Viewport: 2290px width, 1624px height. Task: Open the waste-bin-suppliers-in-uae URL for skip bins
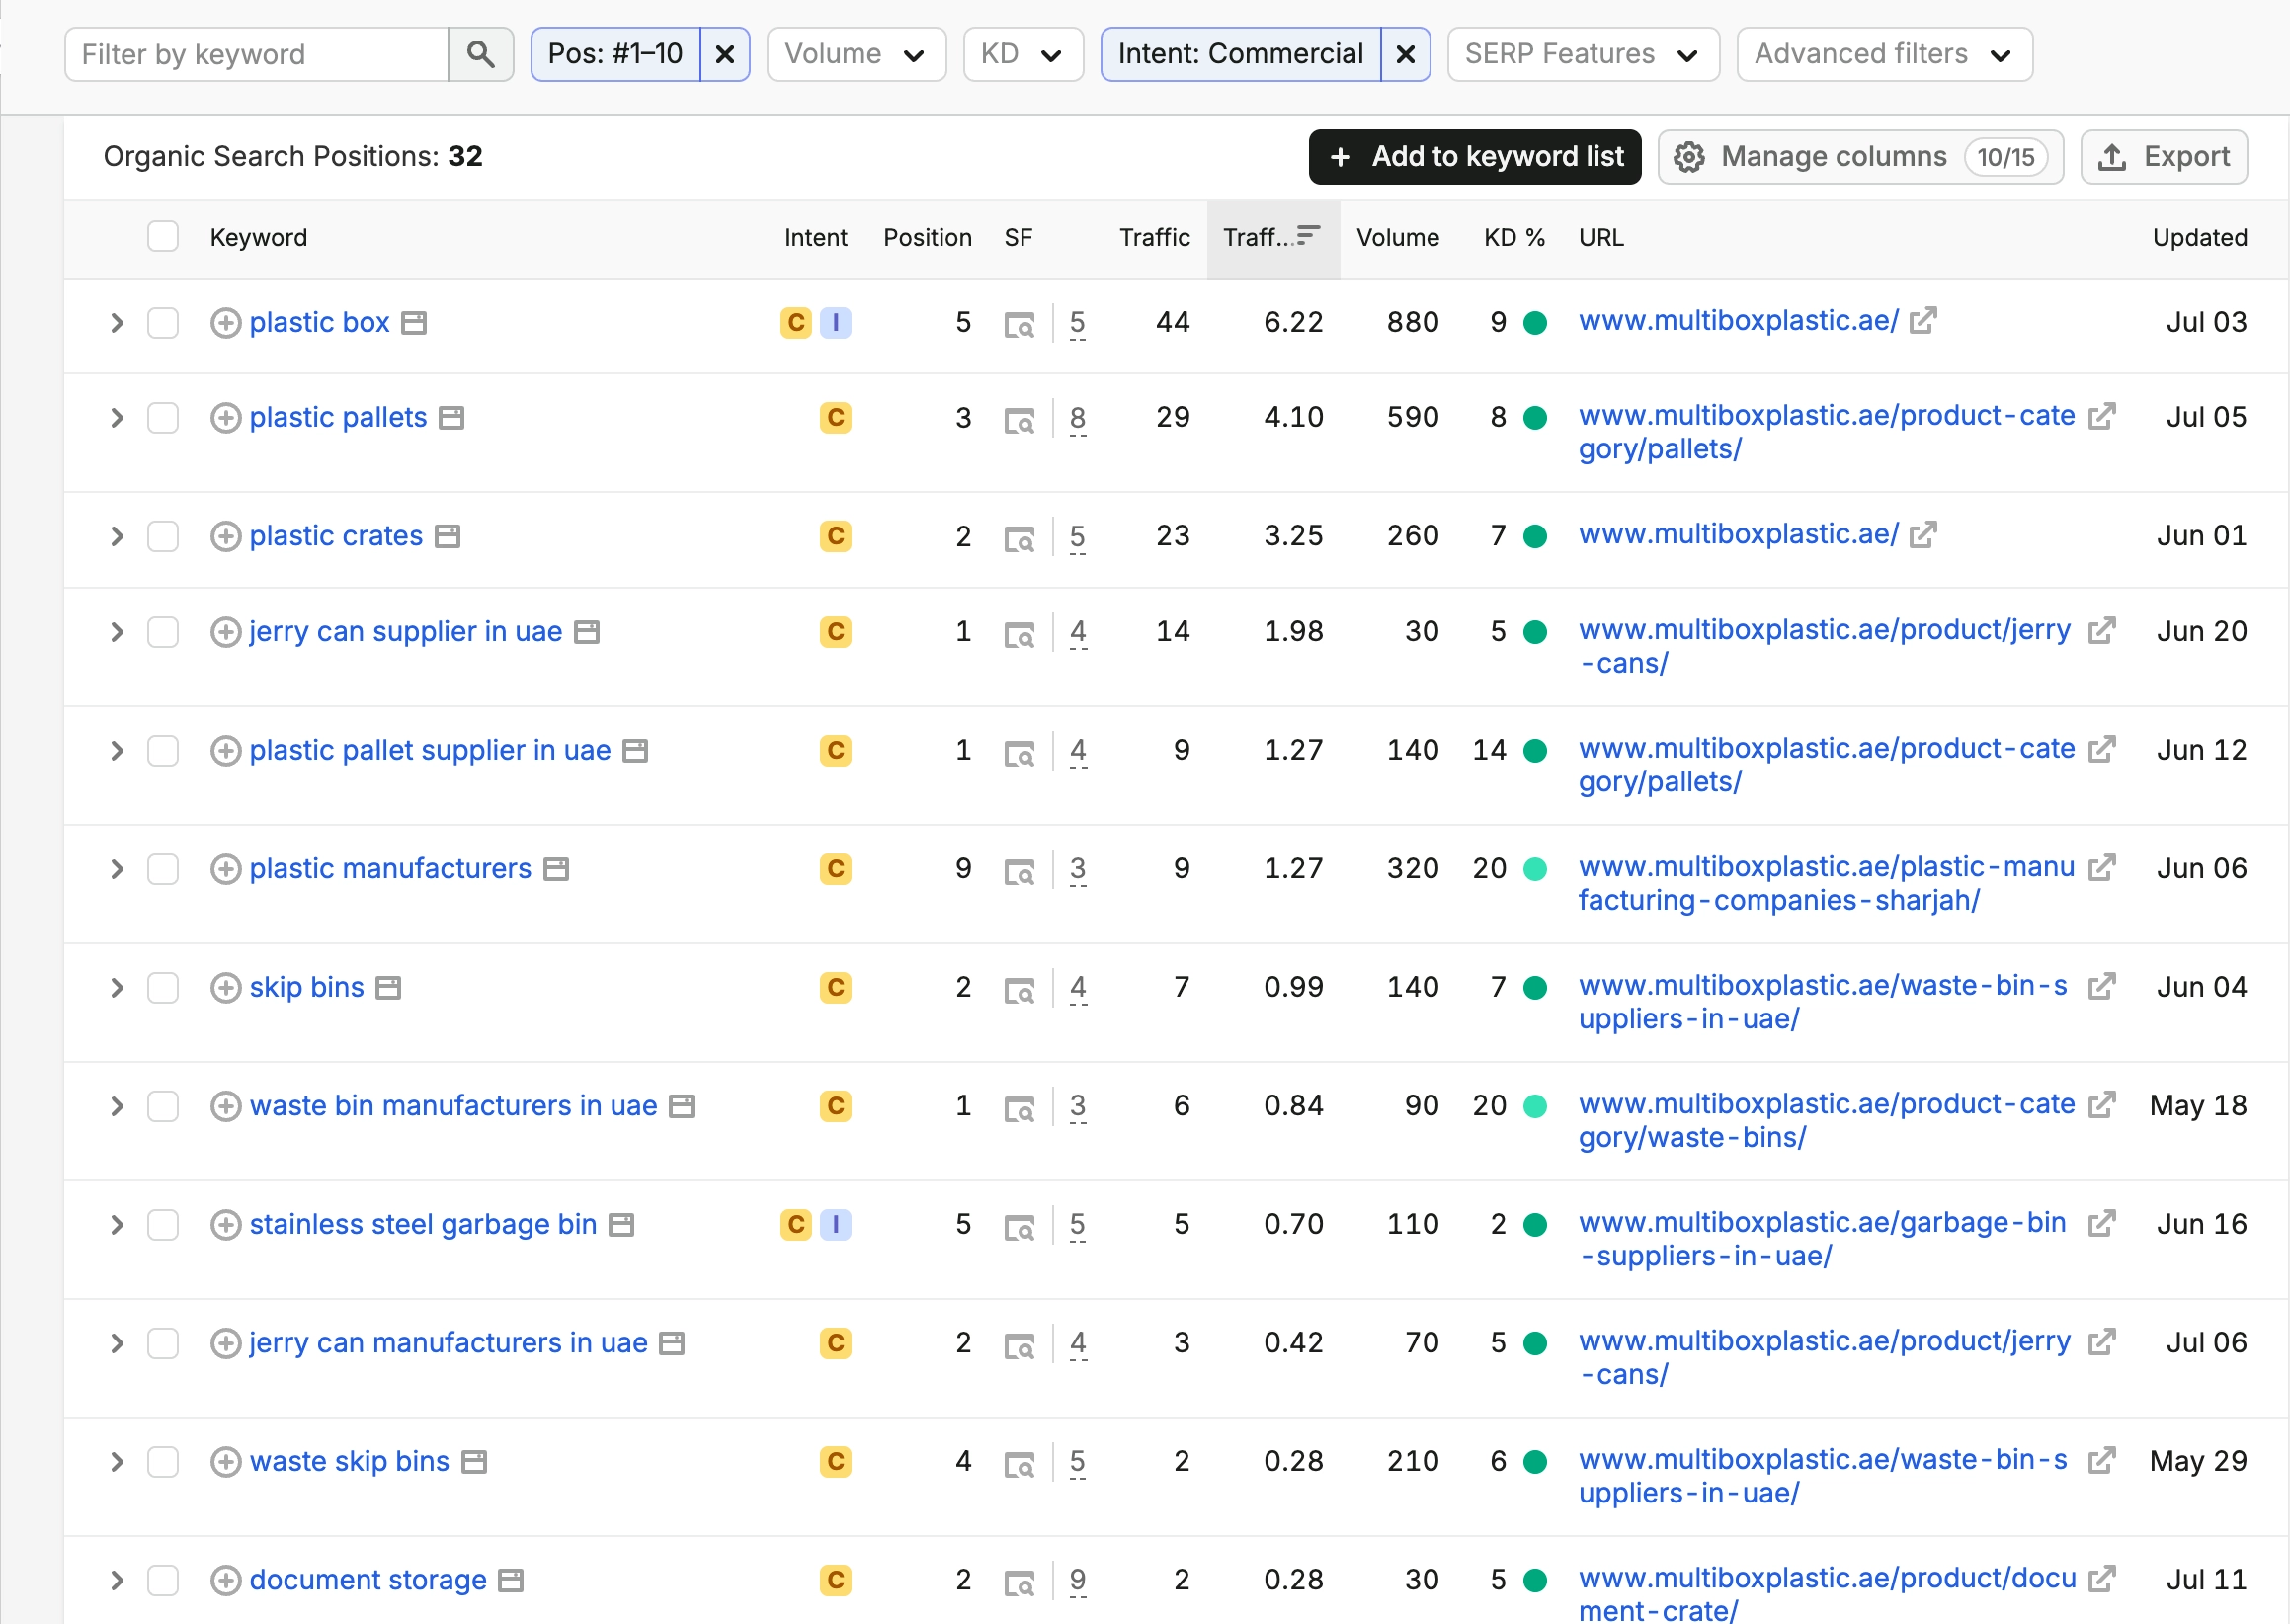point(1823,1002)
